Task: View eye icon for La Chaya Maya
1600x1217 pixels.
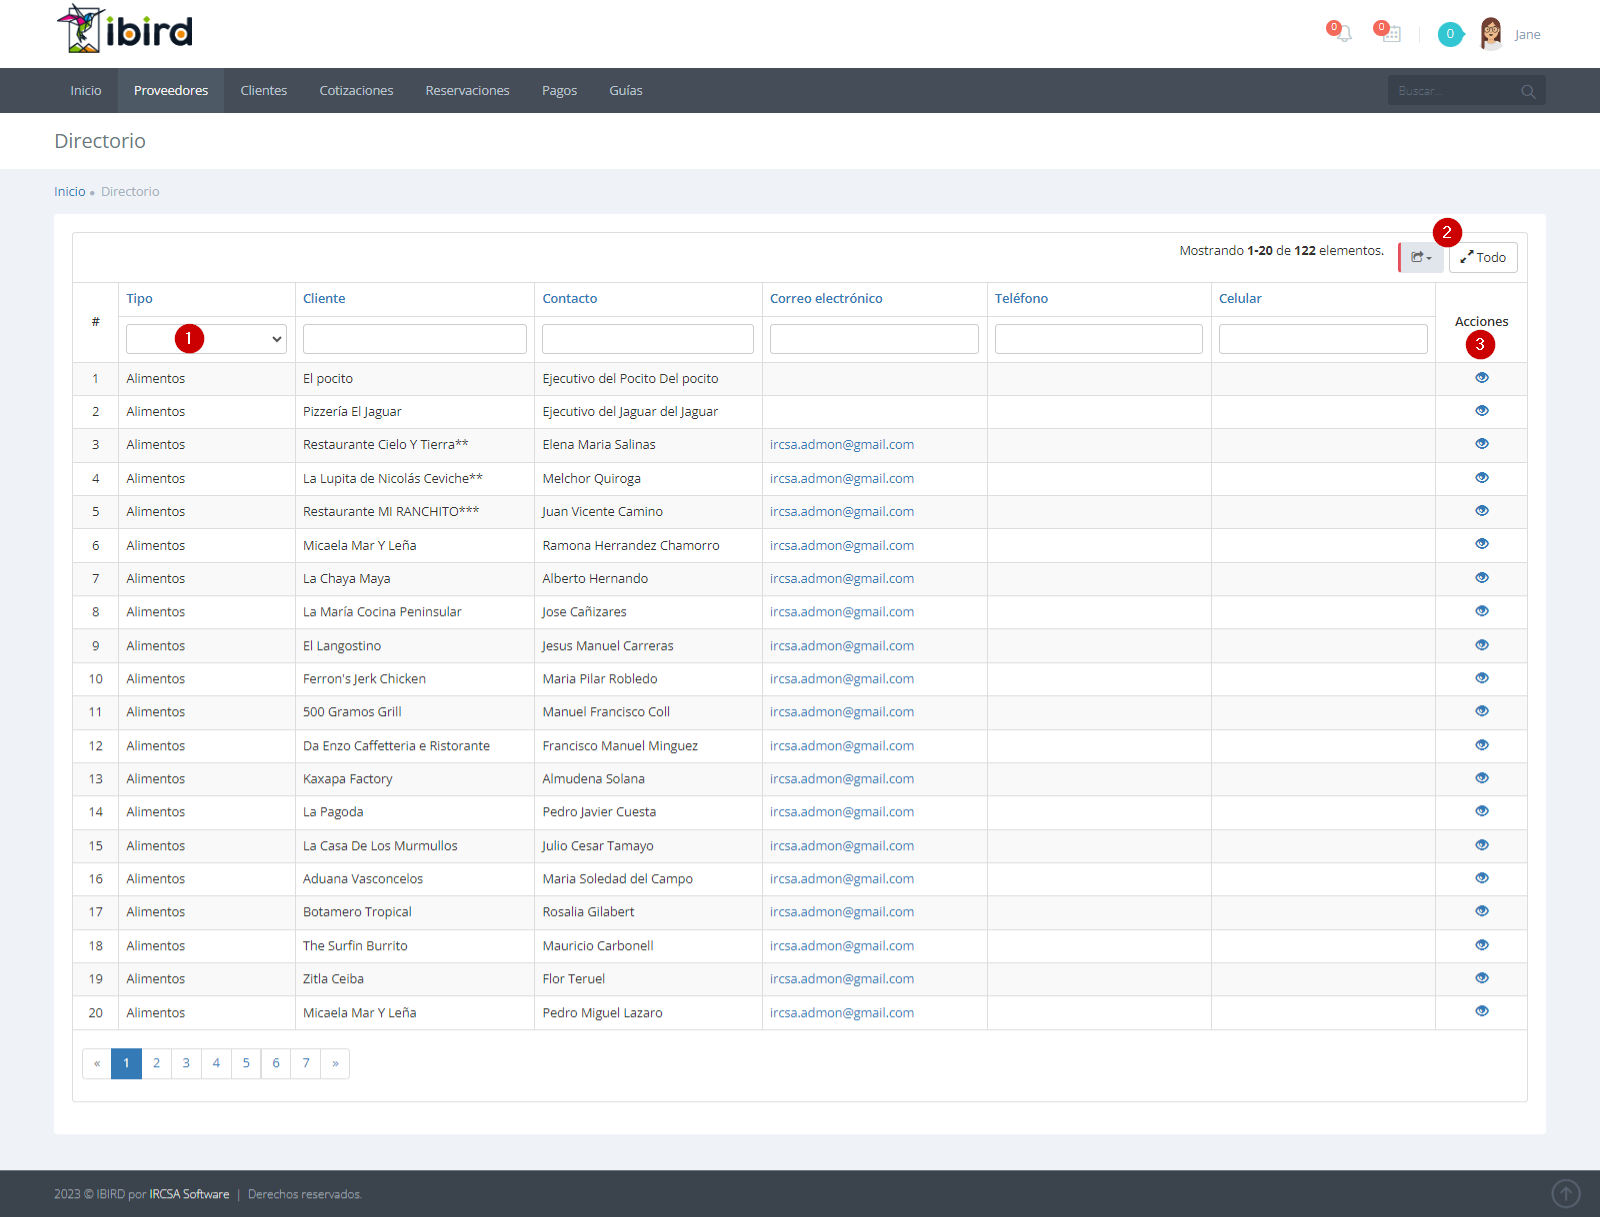Action: tap(1482, 578)
